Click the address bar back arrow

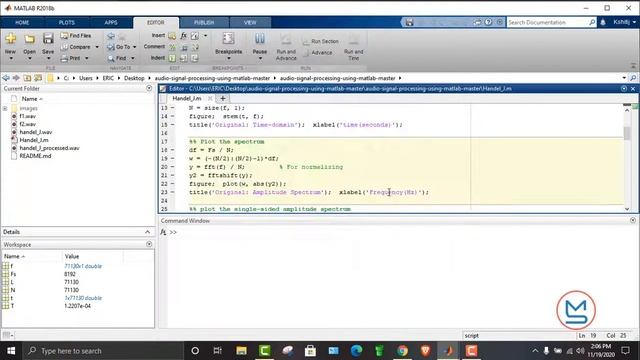(x=6, y=78)
